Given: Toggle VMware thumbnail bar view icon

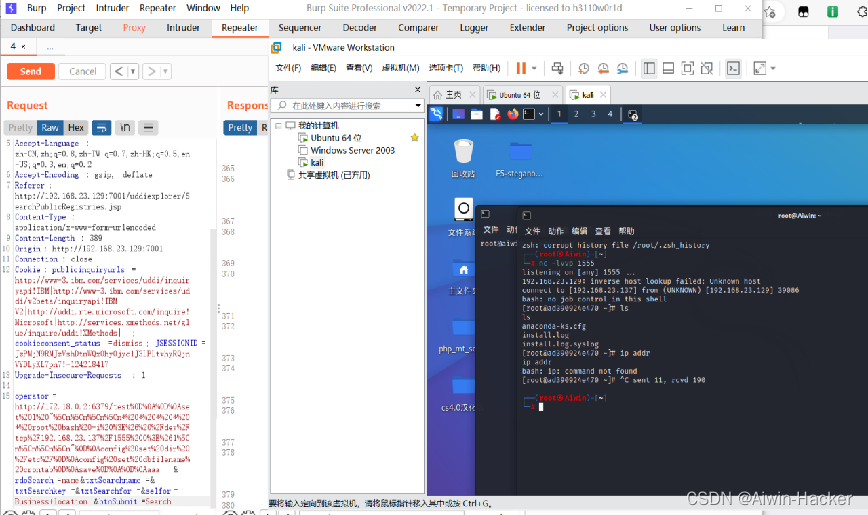Looking at the screenshot, I should pyautogui.click(x=668, y=68).
